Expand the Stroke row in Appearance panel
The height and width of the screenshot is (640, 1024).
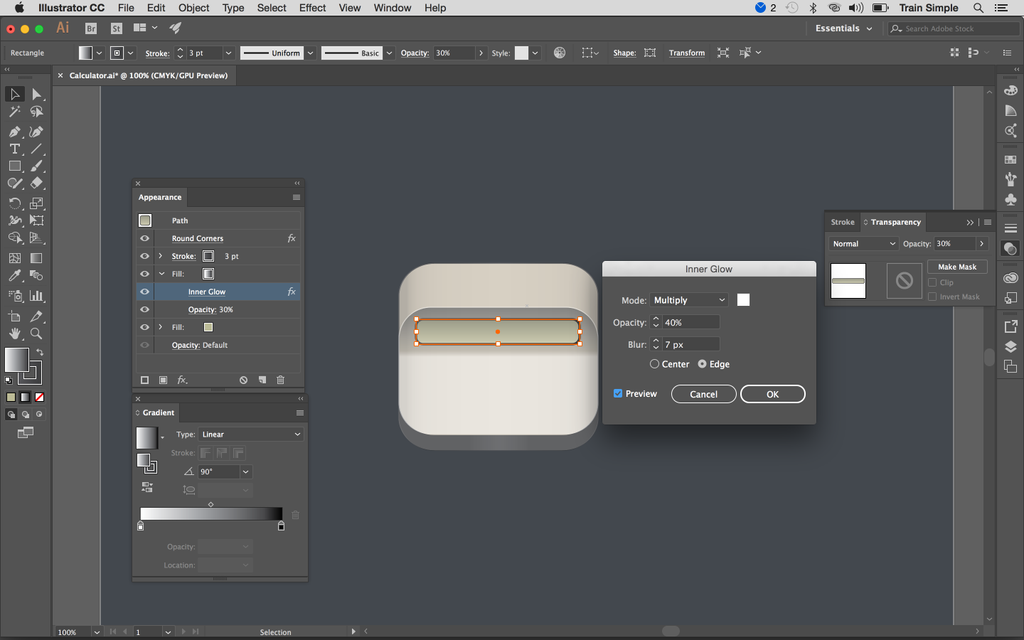coord(161,256)
